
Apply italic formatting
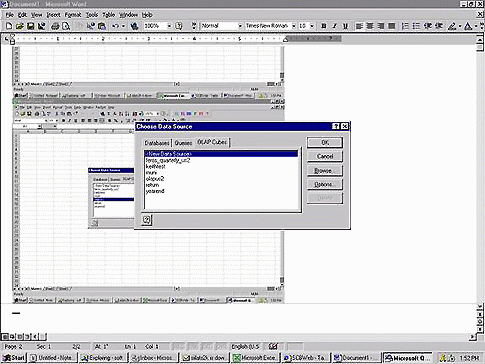(x=334, y=26)
